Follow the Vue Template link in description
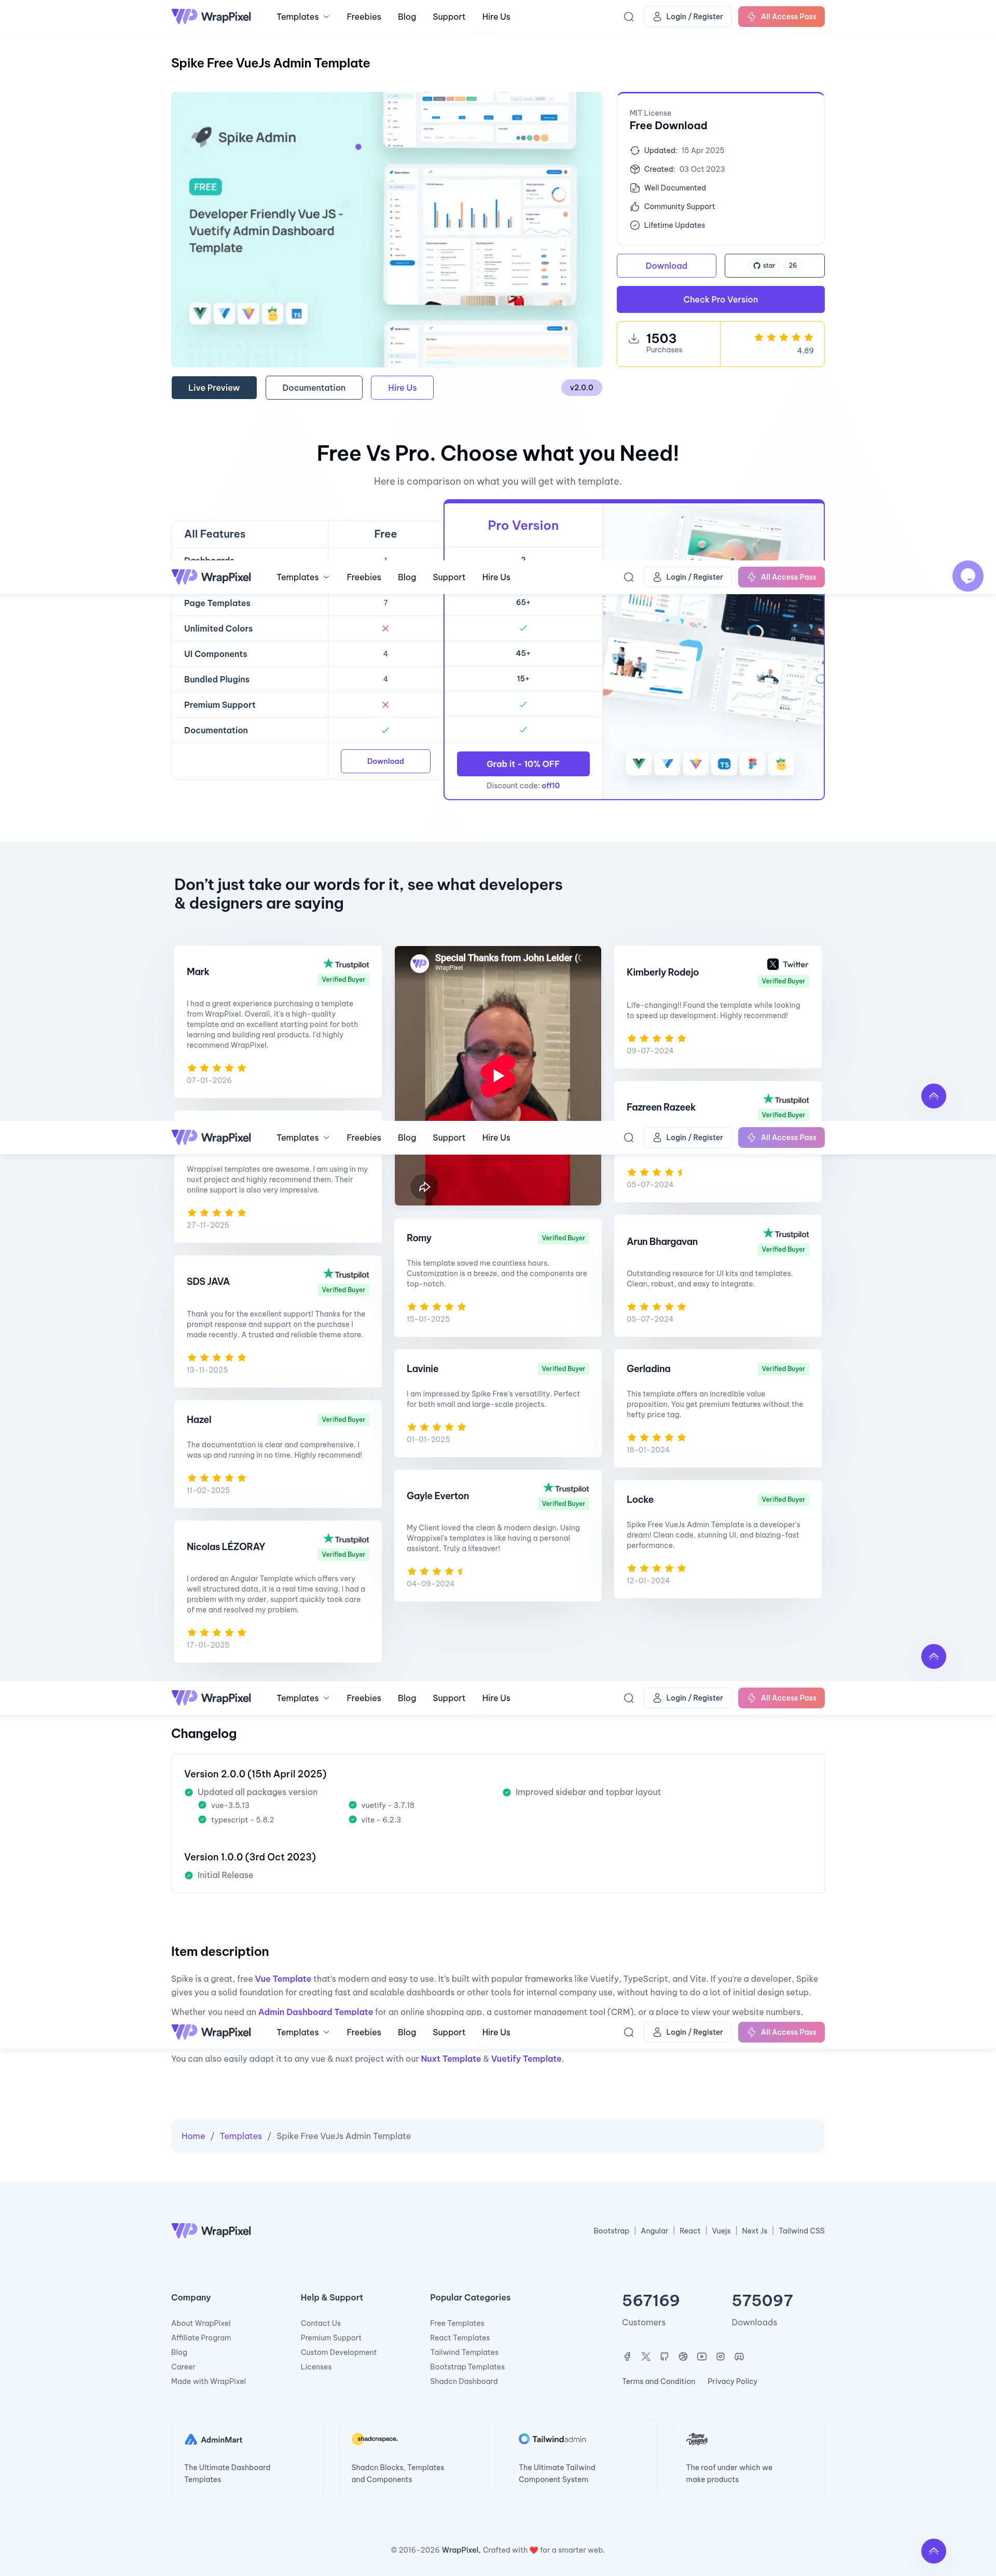996x2576 pixels. [x=283, y=1979]
